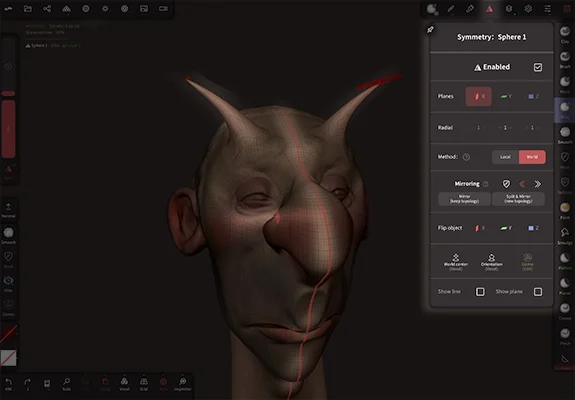575x400 pixels.
Task: Select the Move tool
Action: coord(565,84)
